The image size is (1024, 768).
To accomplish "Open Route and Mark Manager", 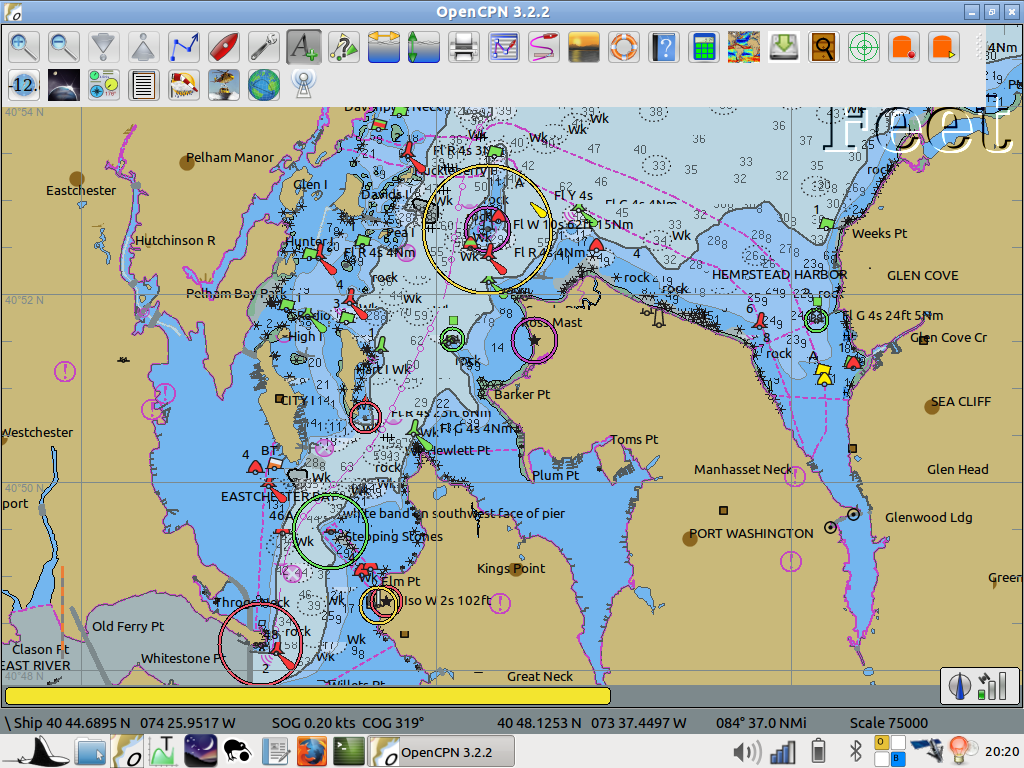I will pos(504,47).
